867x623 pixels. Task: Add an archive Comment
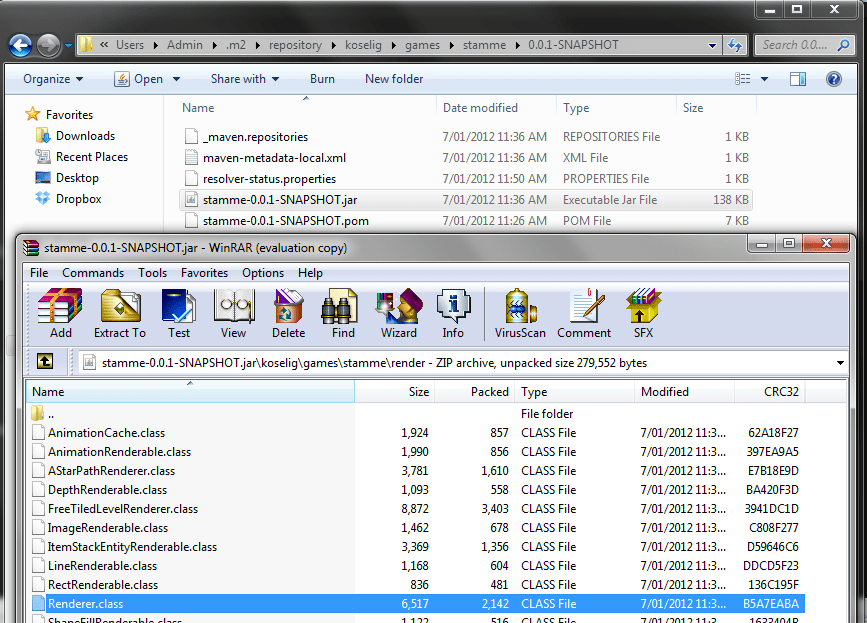[584, 313]
